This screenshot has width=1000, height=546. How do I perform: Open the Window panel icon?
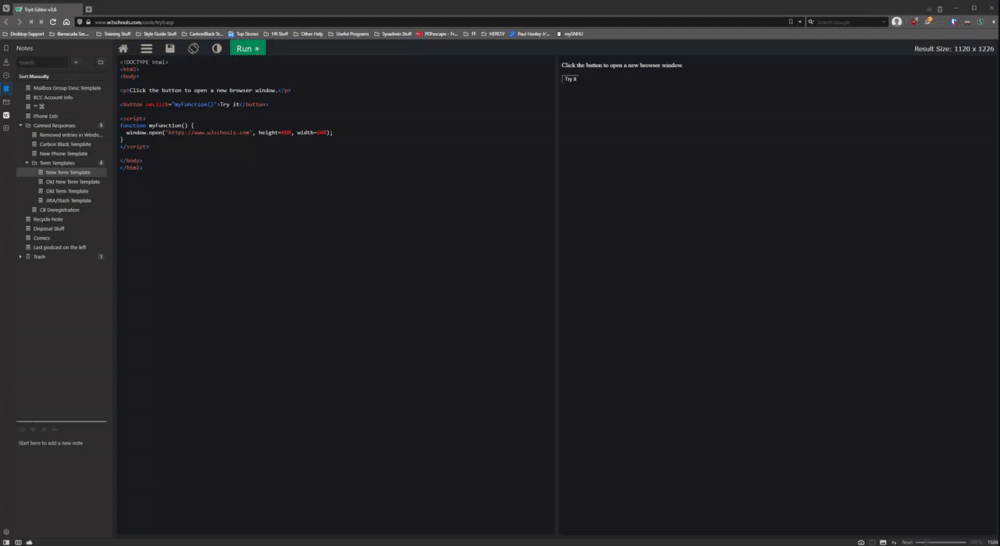tap(6, 102)
